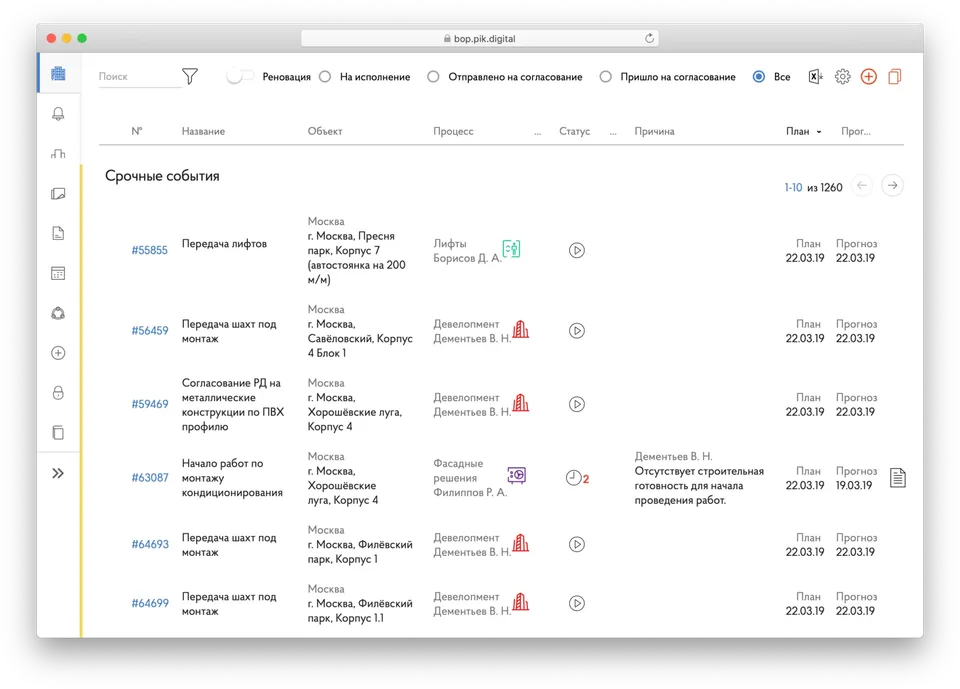Open the filter funnel next to search
Screen dimensions: 960x689
point(189,75)
